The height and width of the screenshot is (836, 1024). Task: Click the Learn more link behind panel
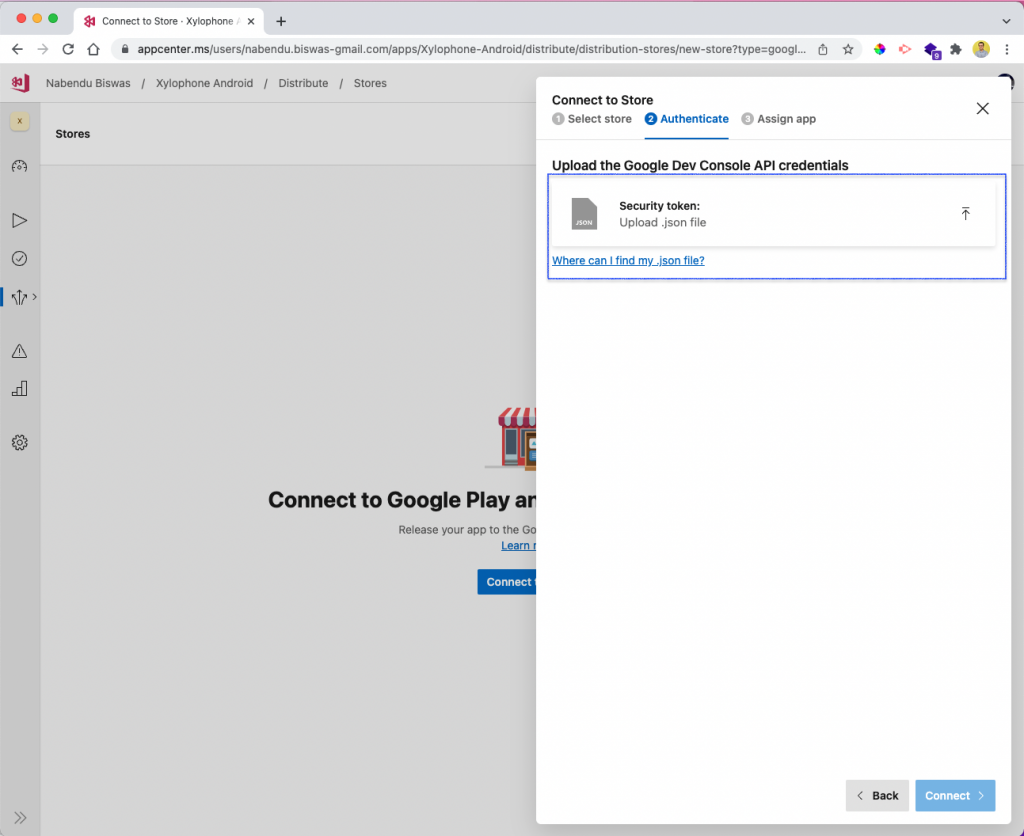519,546
